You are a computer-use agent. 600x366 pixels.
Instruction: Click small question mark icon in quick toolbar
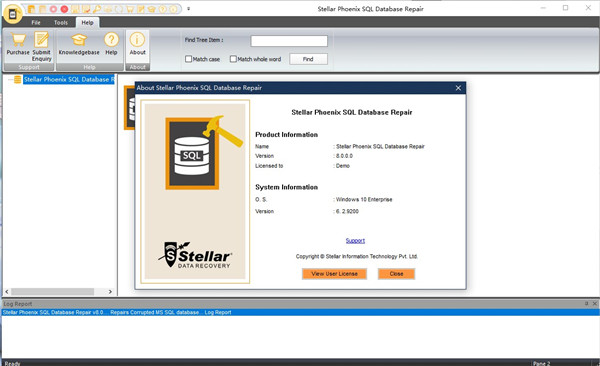[x=163, y=9]
